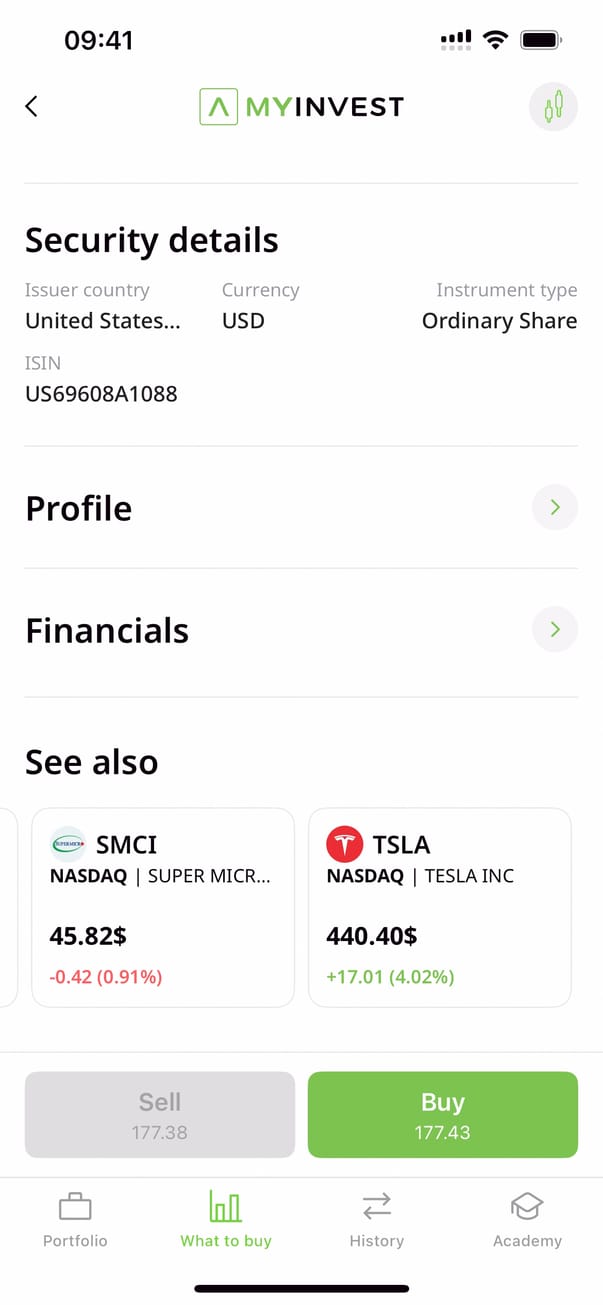Tap the back arrow icon

pyautogui.click(x=32, y=107)
